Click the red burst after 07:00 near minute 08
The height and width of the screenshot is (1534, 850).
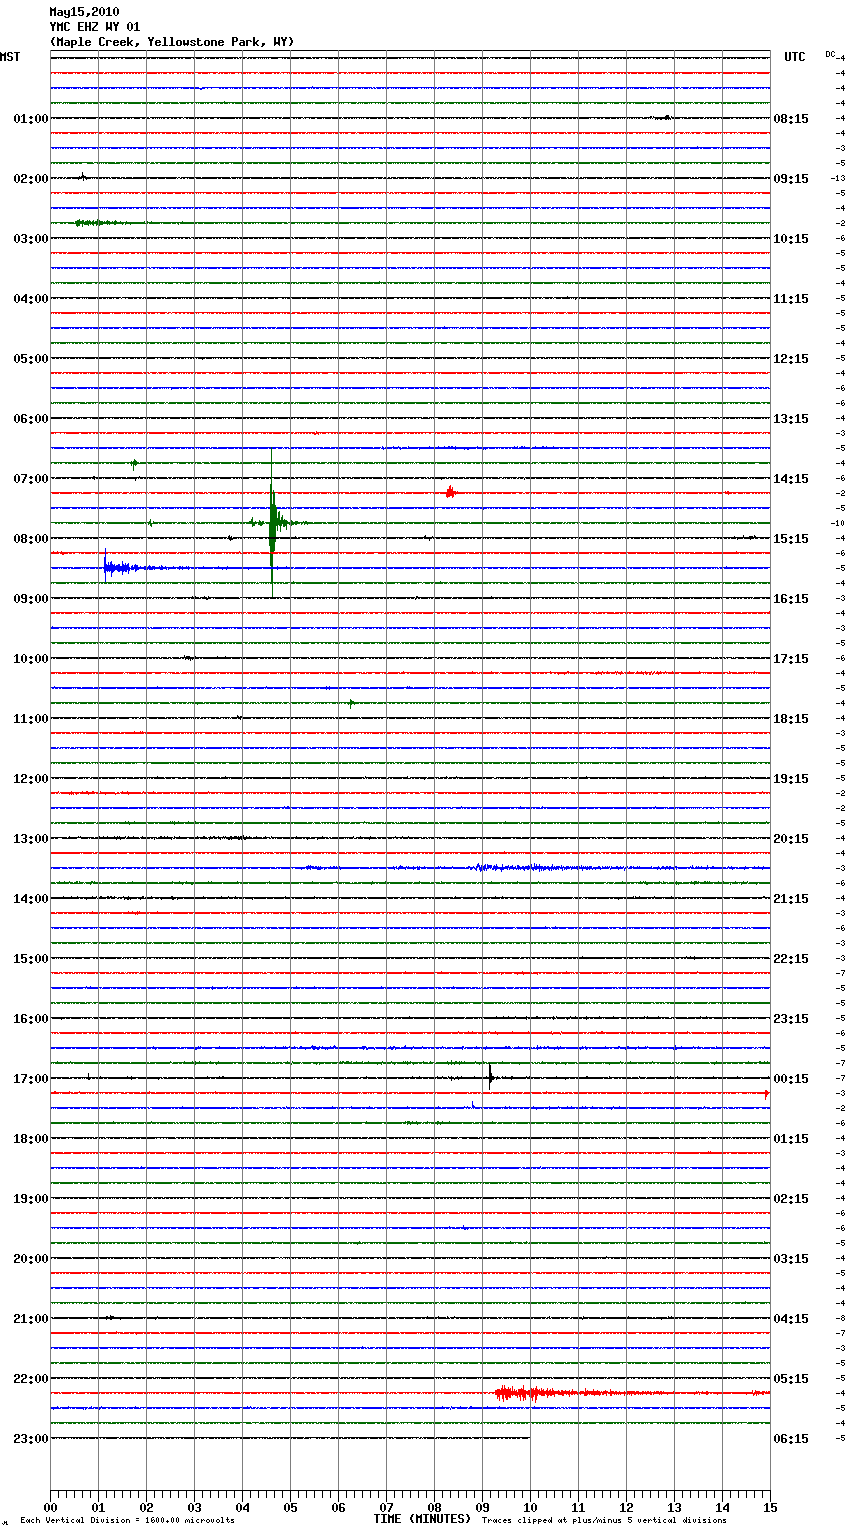pyautogui.click(x=451, y=492)
